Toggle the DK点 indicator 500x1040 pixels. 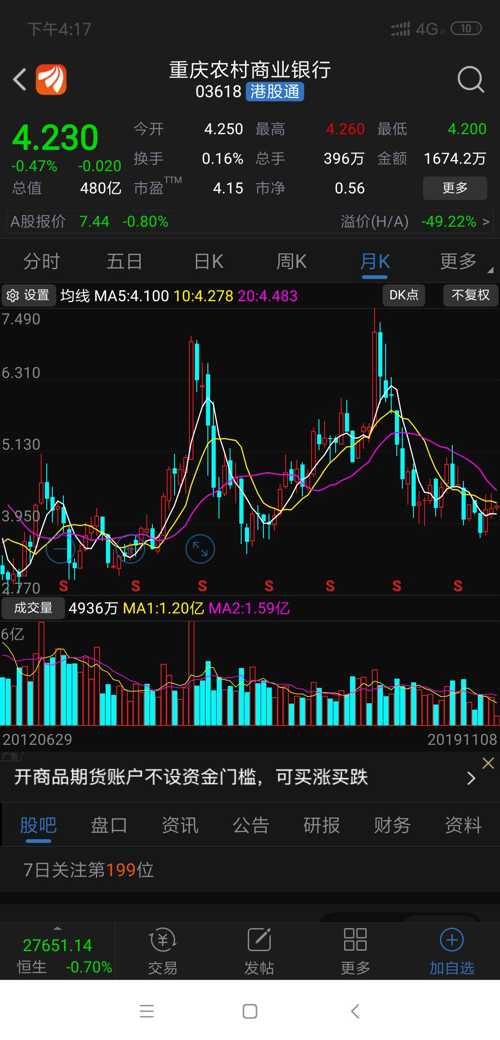pyautogui.click(x=403, y=295)
